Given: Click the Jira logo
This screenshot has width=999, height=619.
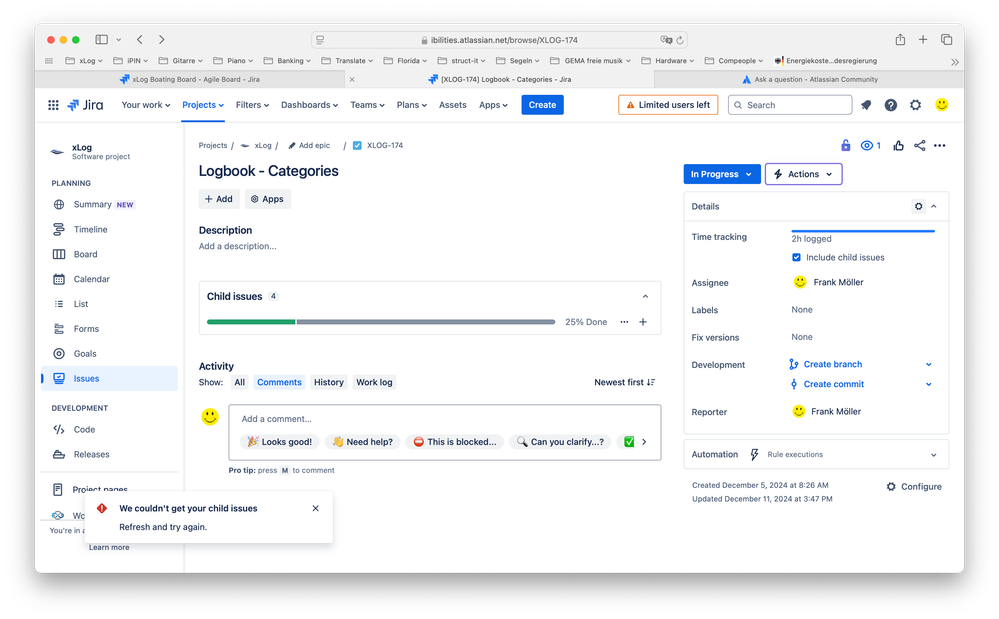Looking at the screenshot, I should (x=85, y=105).
